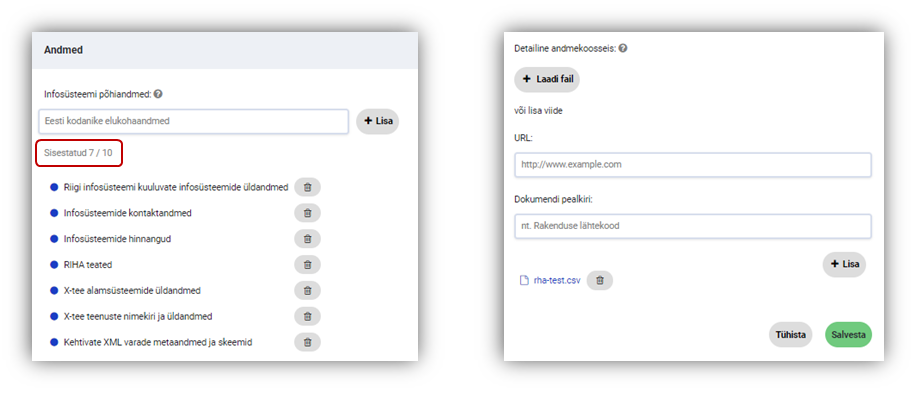Viewport: 916px width, 393px height.
Task: Click Lisa button next to põhiandmed field
Action: 377,121
